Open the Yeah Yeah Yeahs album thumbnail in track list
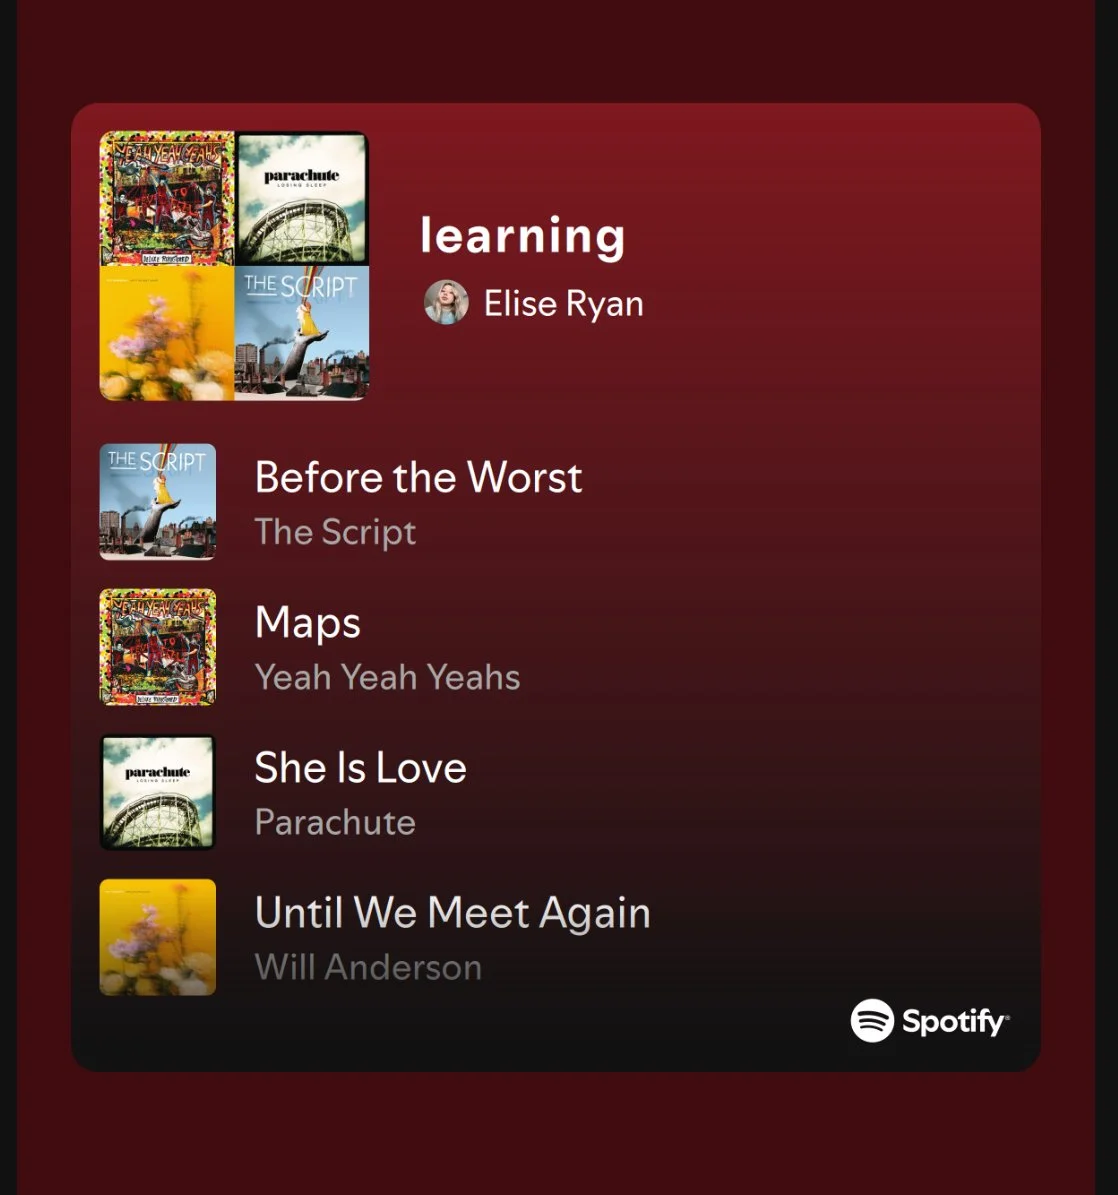1118x1195 pixels. pos(158,647)
